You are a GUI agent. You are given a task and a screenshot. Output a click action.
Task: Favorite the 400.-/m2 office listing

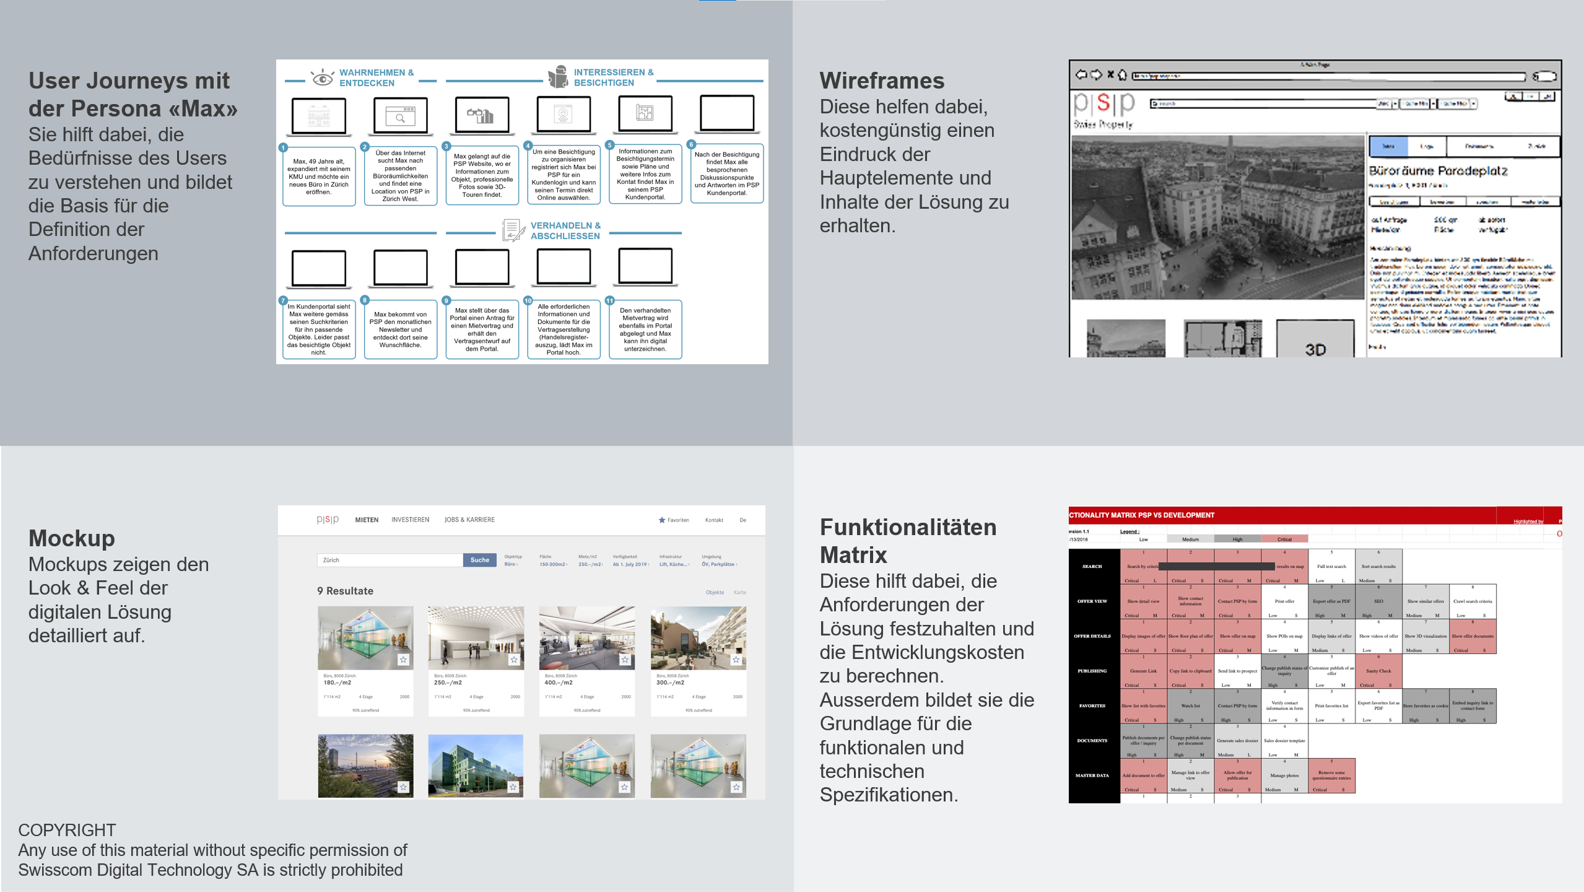[625, 660]
